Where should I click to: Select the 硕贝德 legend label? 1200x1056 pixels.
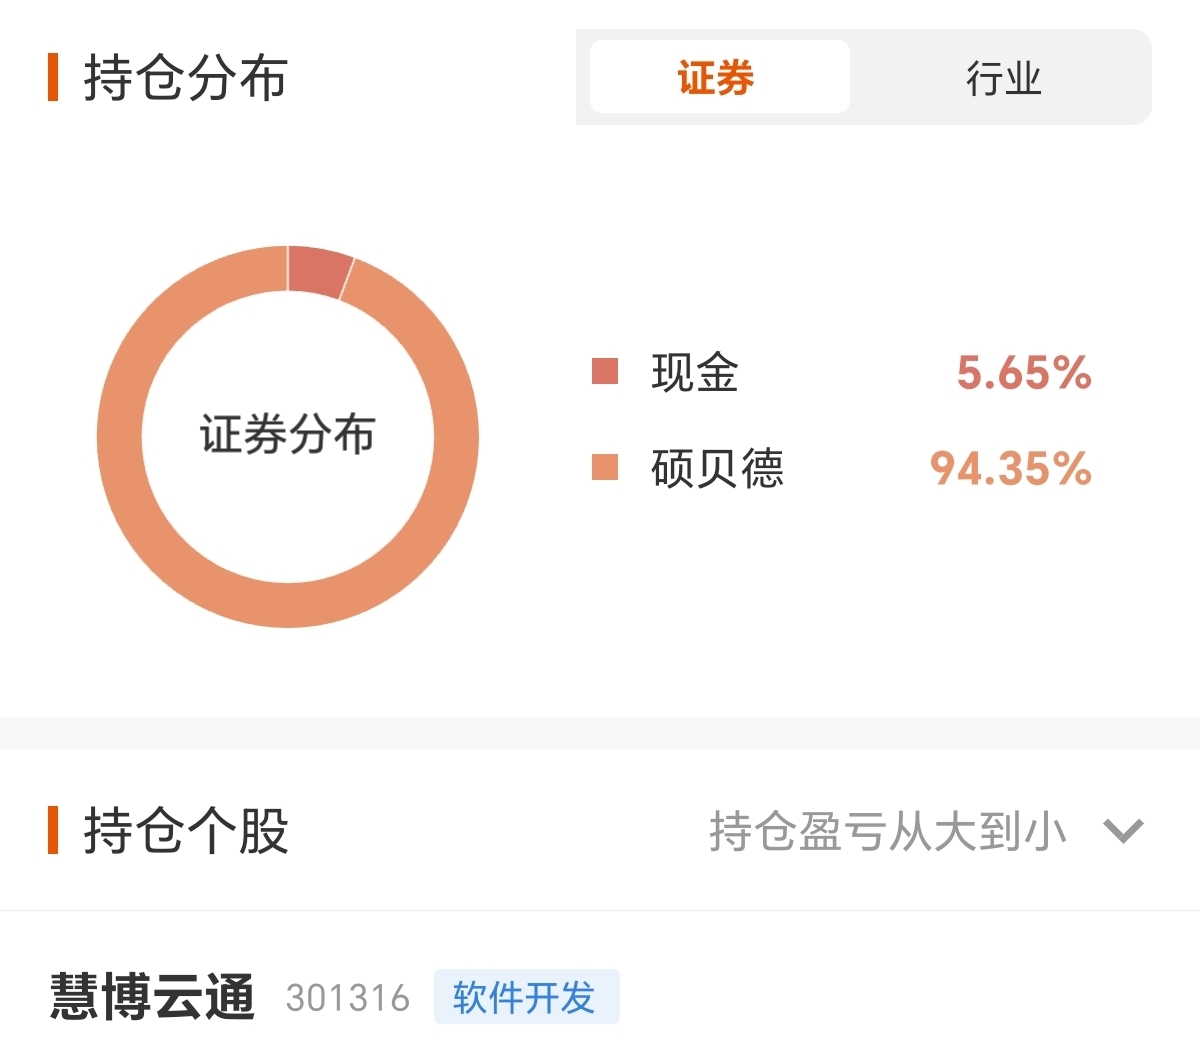point(717,468)
